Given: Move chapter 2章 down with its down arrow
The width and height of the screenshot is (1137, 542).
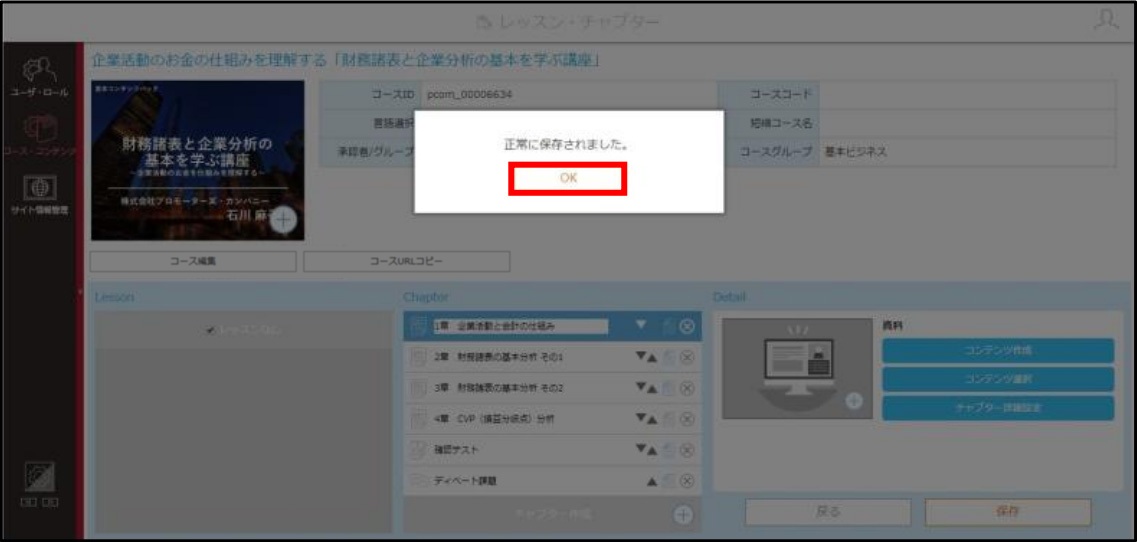Looking at the screenshot, I should [x=640, y=357].
